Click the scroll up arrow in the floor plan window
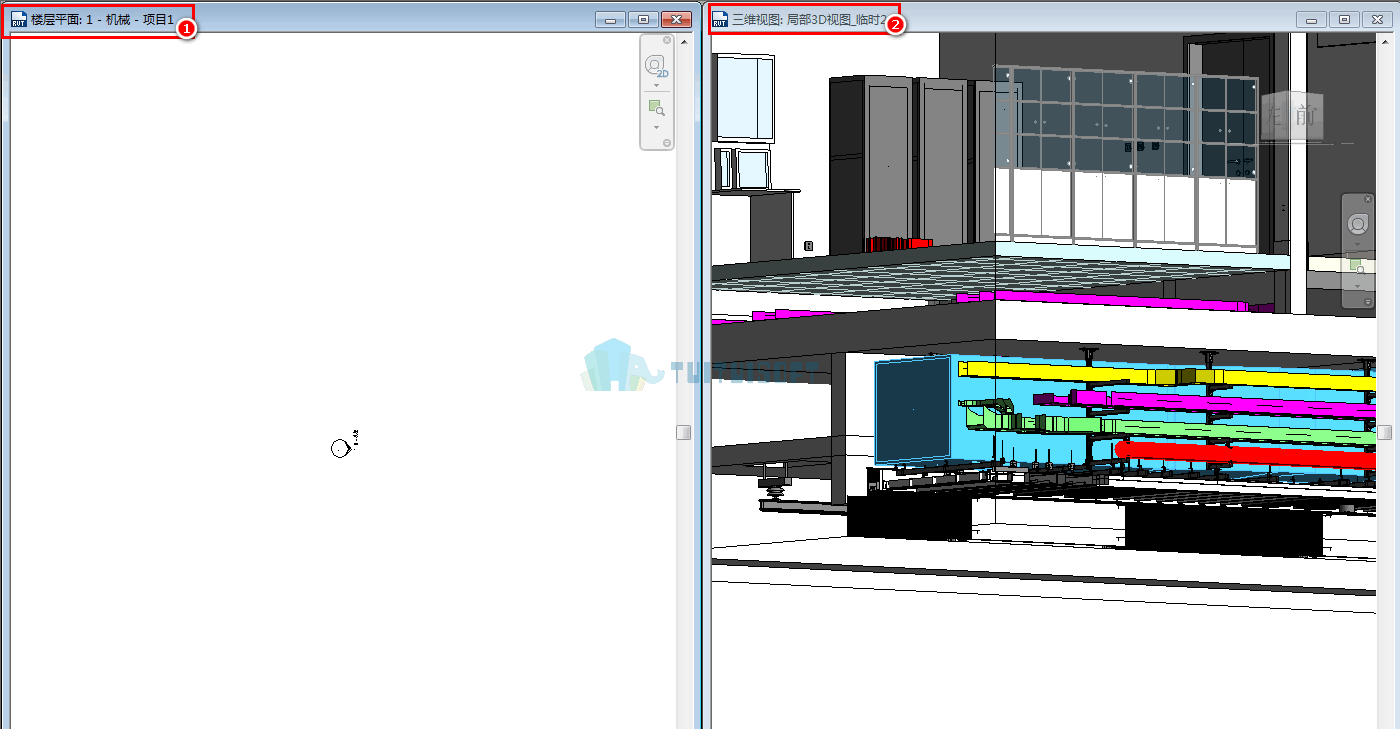1400x729 pixels. [684, 42]
